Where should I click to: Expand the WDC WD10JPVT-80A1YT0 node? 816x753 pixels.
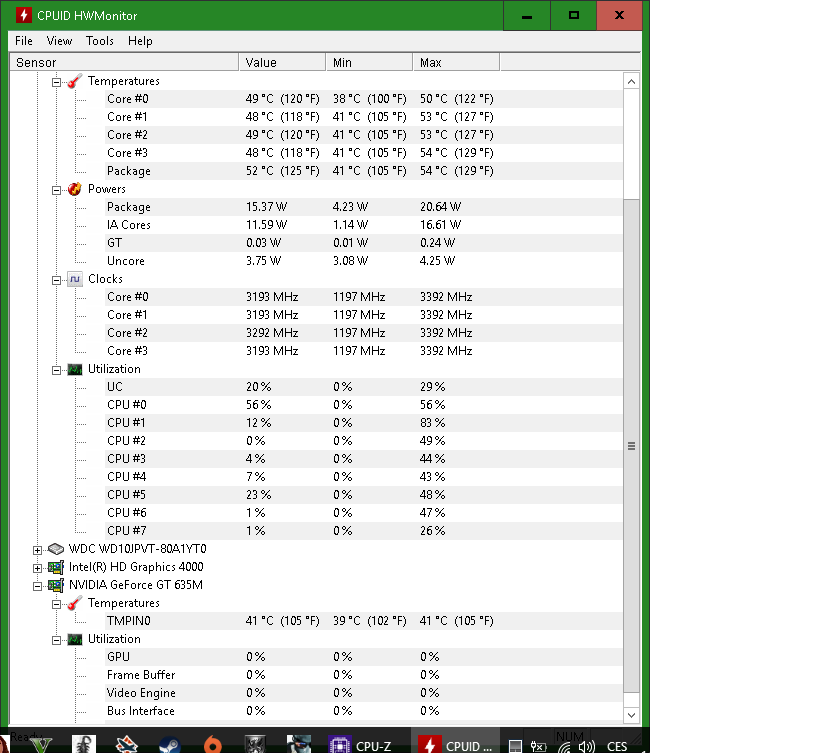pos(37,550)
